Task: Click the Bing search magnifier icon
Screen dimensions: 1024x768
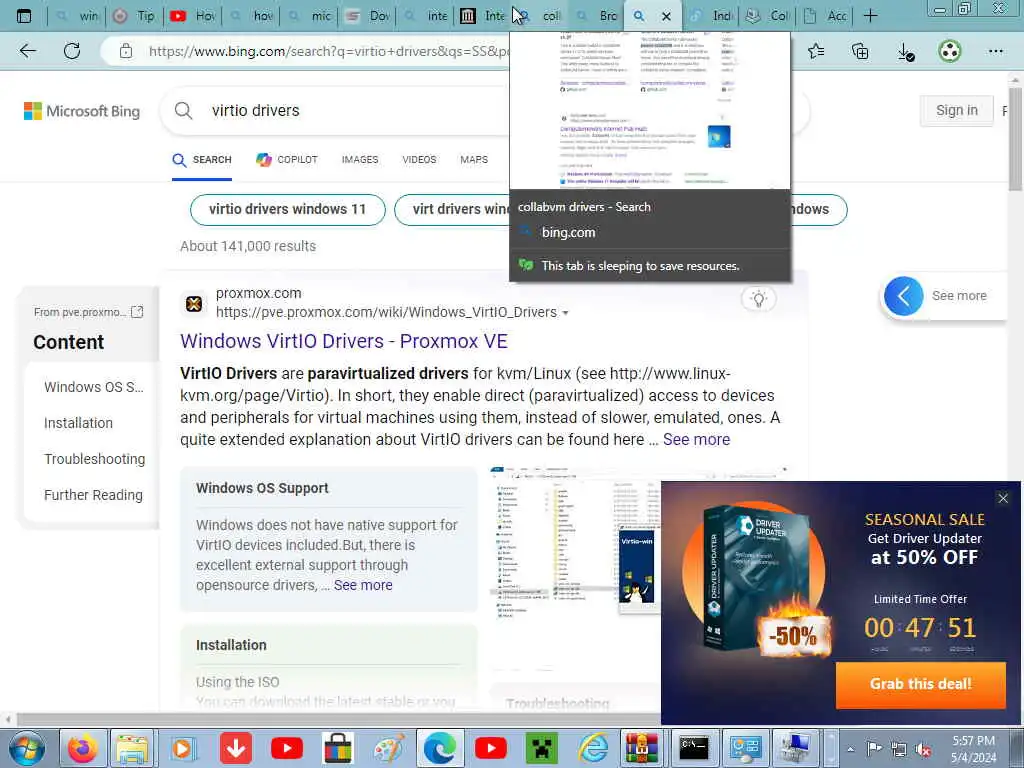Action: [184, 110]
